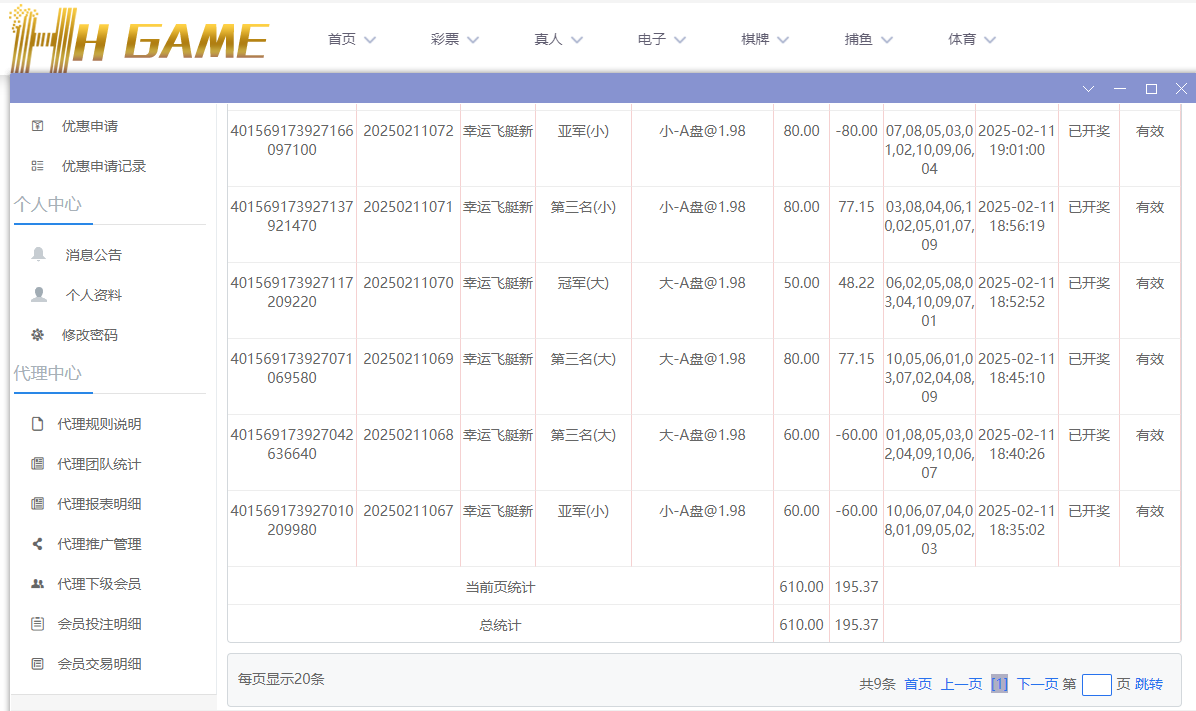Open the 棋牌 board games menu
The width and height of the screenshot is (1196, 711).
[765, 38]
